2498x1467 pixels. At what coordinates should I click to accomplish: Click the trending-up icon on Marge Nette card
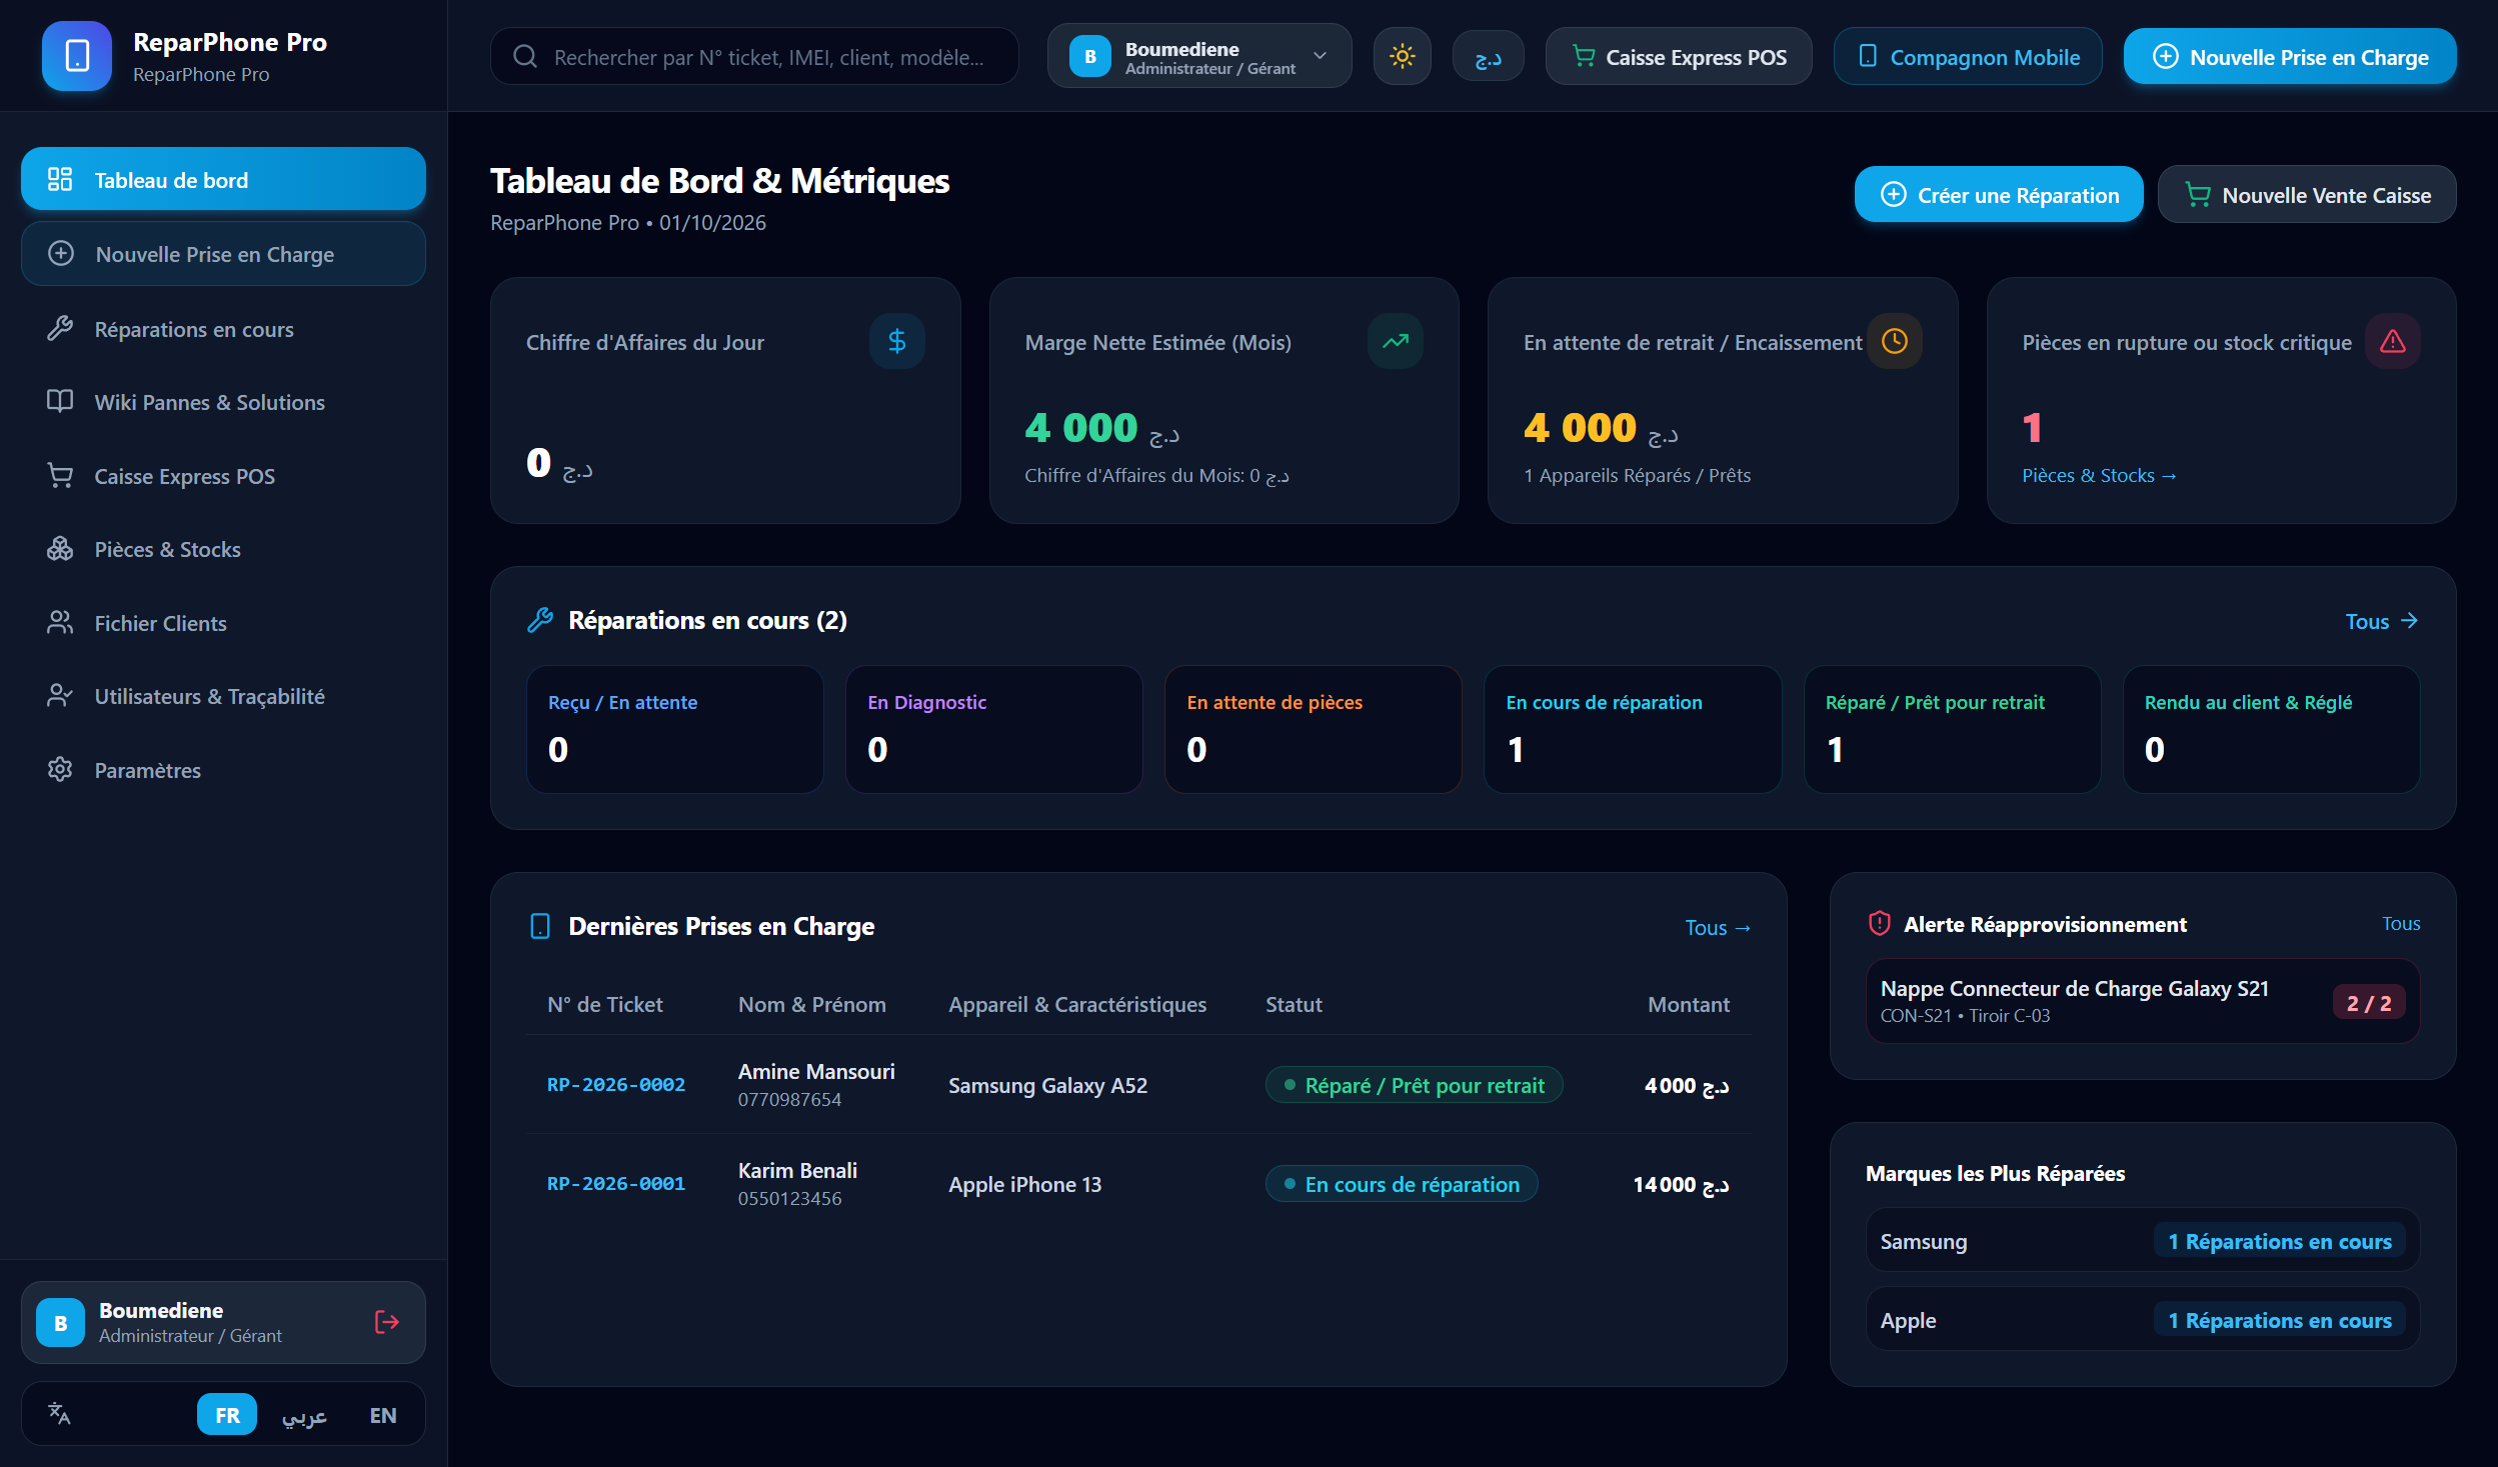pos(1395,341)
